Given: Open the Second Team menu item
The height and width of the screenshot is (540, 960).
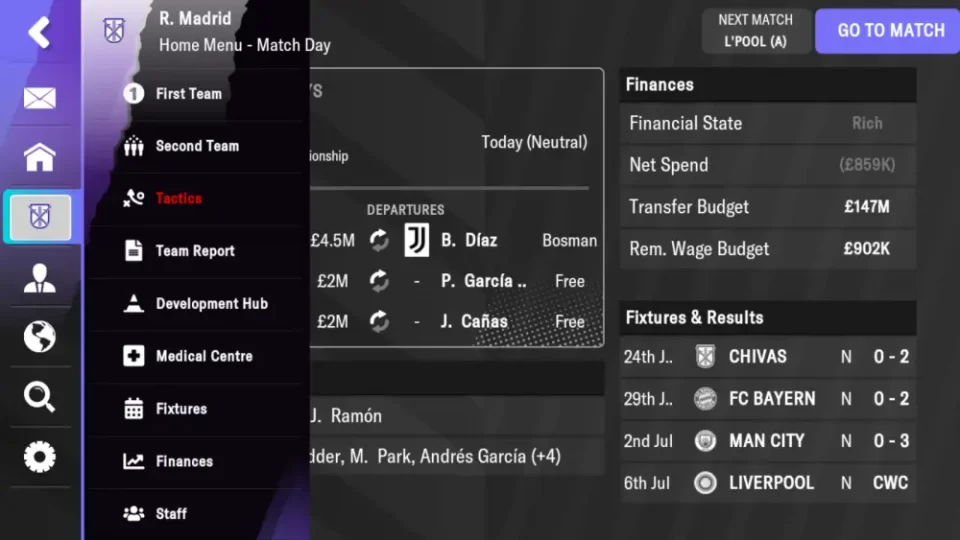Looking at the screenshot, I should click(x=195, y=146).
